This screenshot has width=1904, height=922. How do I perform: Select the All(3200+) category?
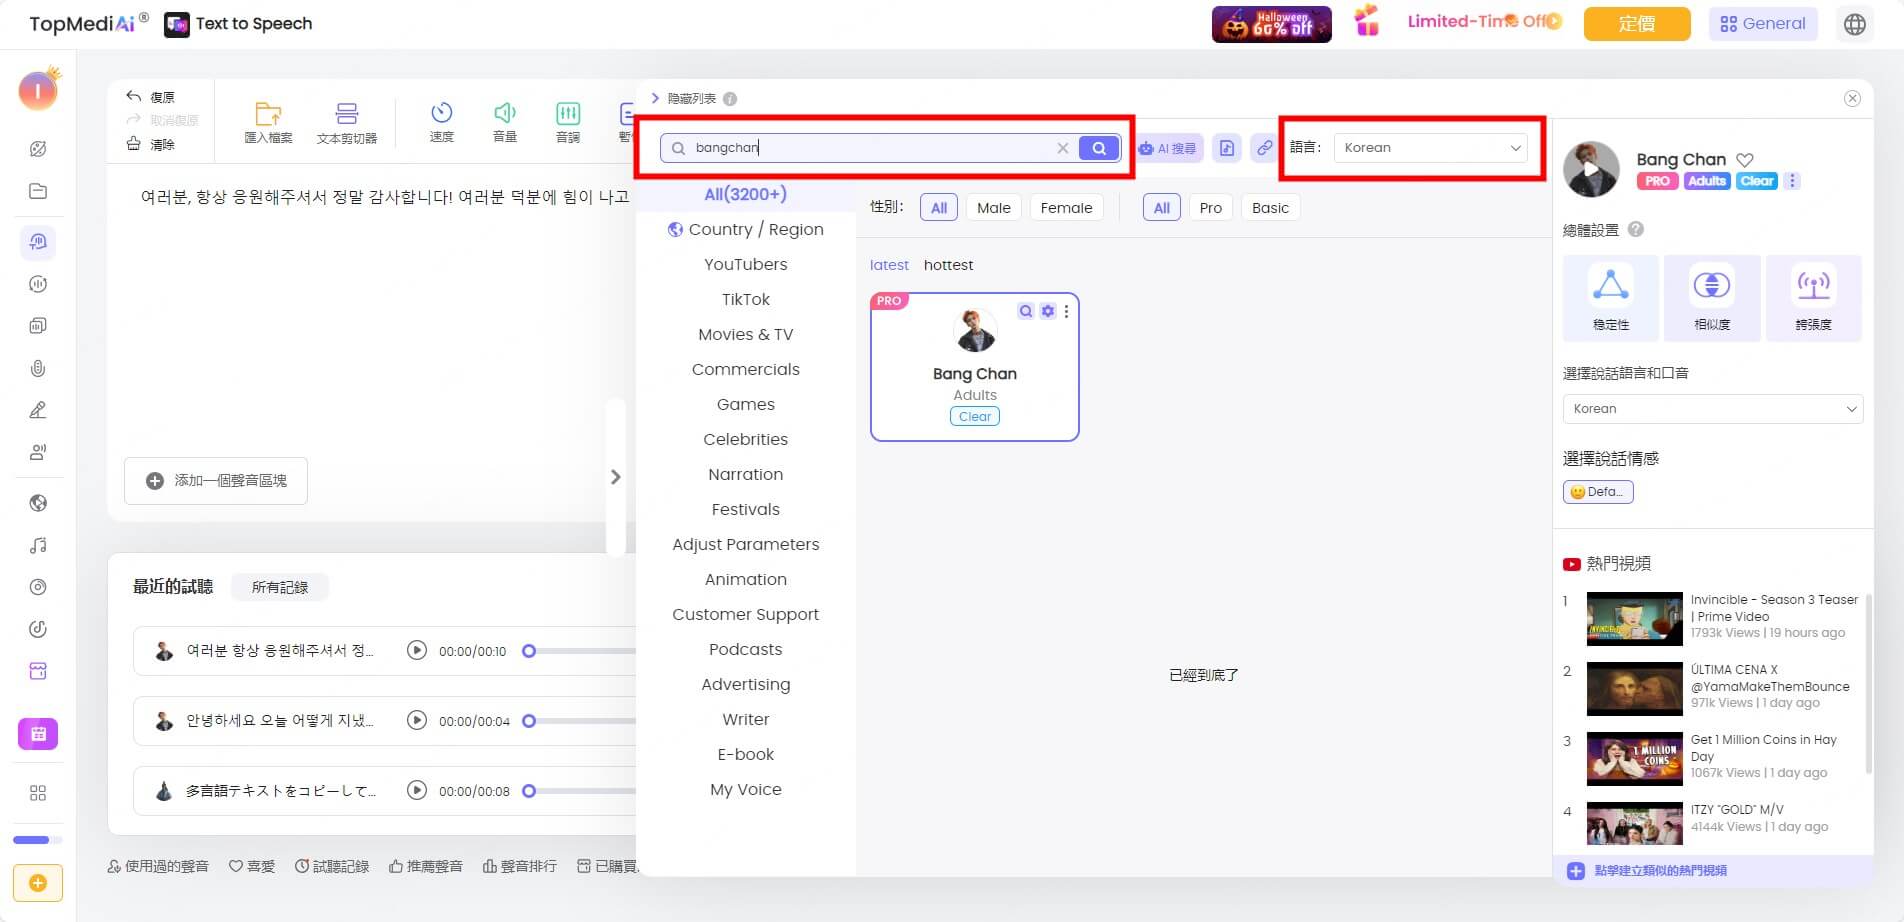point(746,194)
